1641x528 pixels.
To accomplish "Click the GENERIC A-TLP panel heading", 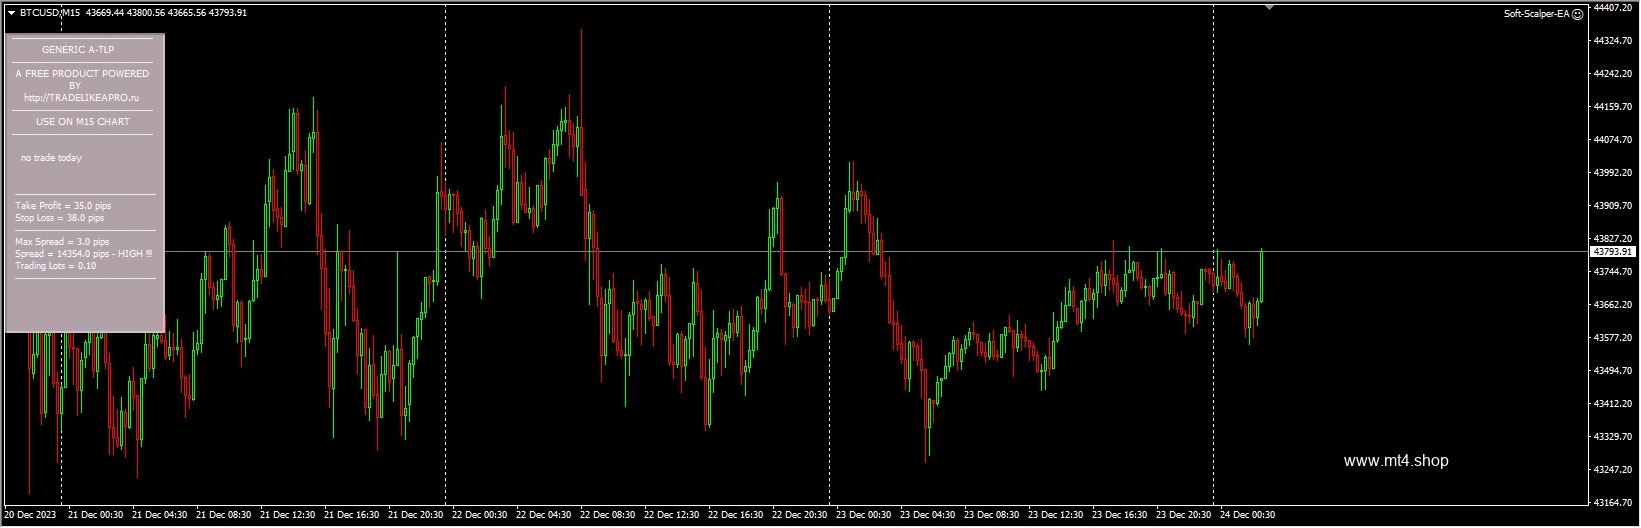I will pos(78,49).
